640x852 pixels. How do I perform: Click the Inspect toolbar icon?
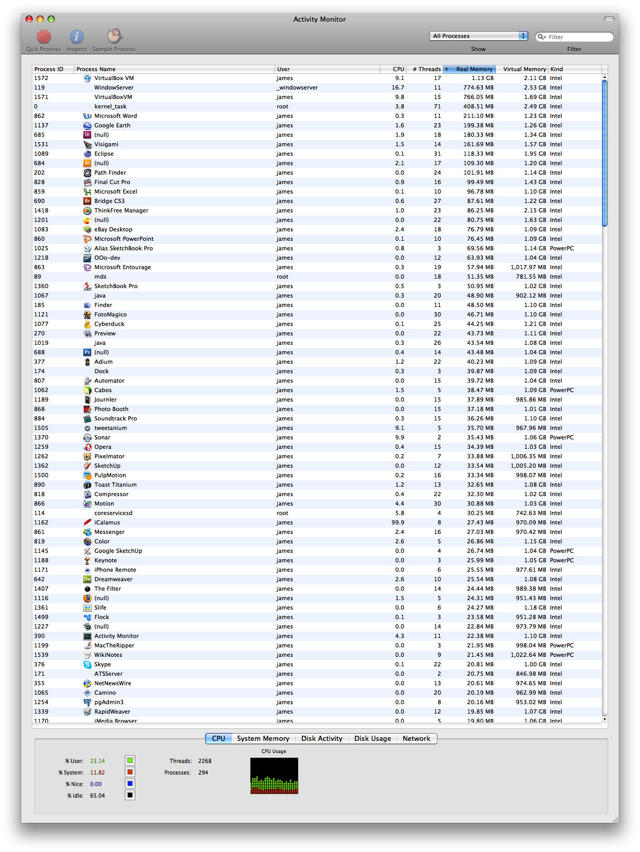(x=77, y=37)
